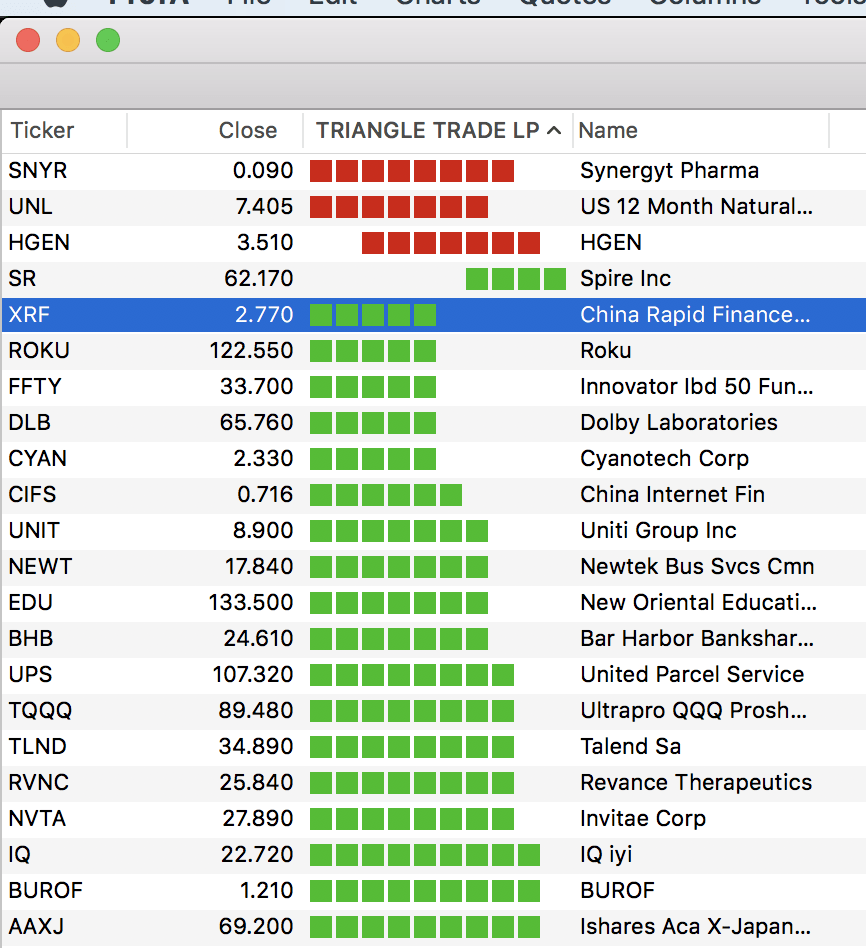Sort by TRIANGLE TRADE LP column header
The image size is (866, 948).
coord(428,131)
